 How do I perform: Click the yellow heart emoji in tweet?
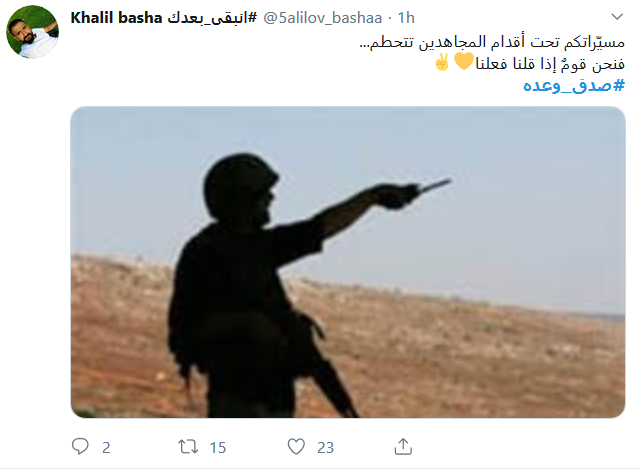[x=464, y=62]
